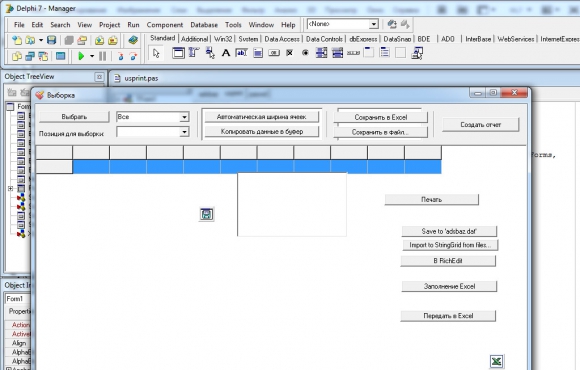Screen dimensions: 580x370
Task: Click the 'Сохранить в Excel' button
Action: coord(381,117)
